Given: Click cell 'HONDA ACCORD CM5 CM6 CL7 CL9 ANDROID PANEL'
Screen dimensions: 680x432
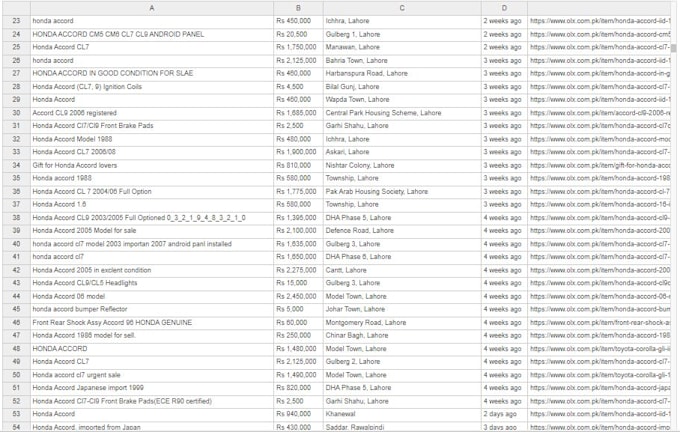Looking at the screenshot, I should pos(152,34).
